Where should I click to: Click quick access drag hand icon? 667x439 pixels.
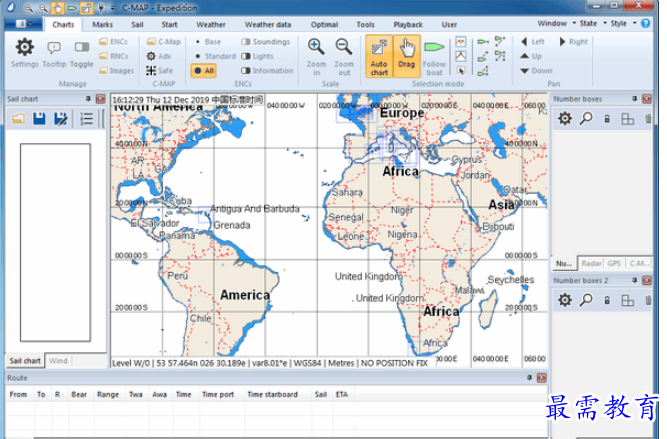[x=57, y=8]
